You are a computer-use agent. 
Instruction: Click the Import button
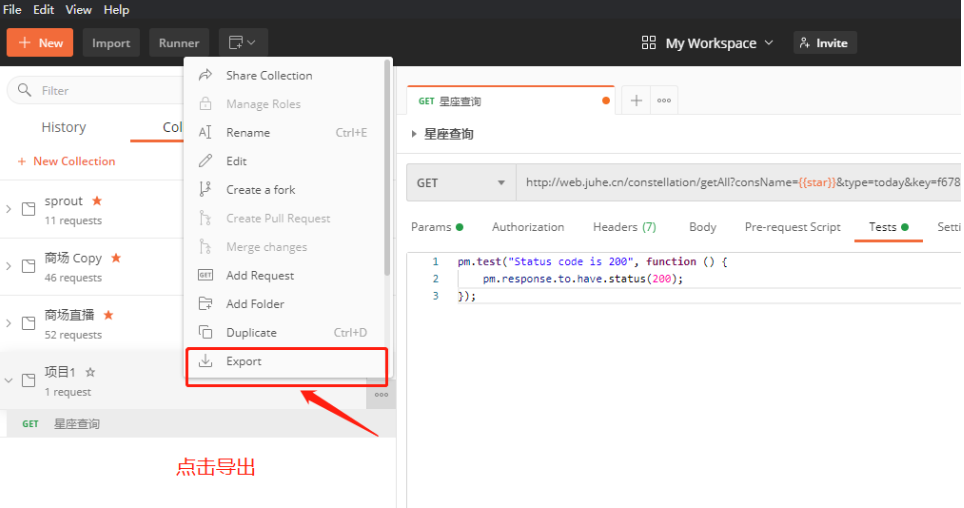pyautogui.click(x=111, y=42)
